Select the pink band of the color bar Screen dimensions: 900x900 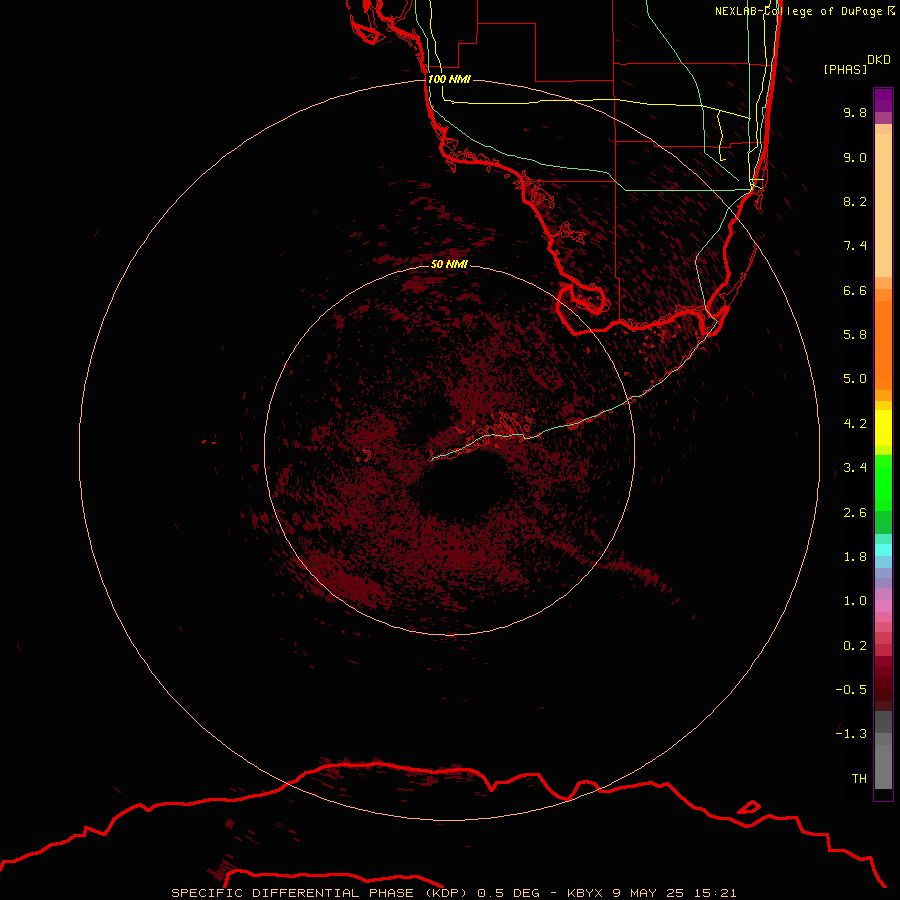point(883,606)
